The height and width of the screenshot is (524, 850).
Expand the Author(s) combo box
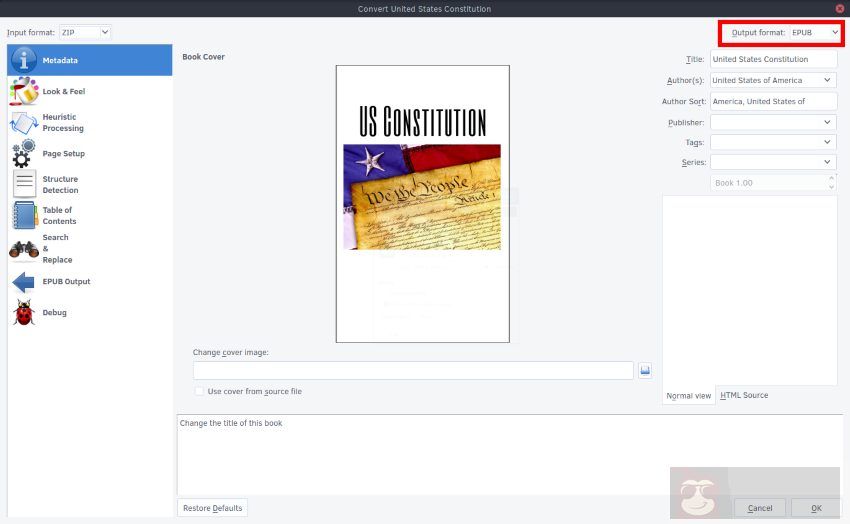pos(827,81)
